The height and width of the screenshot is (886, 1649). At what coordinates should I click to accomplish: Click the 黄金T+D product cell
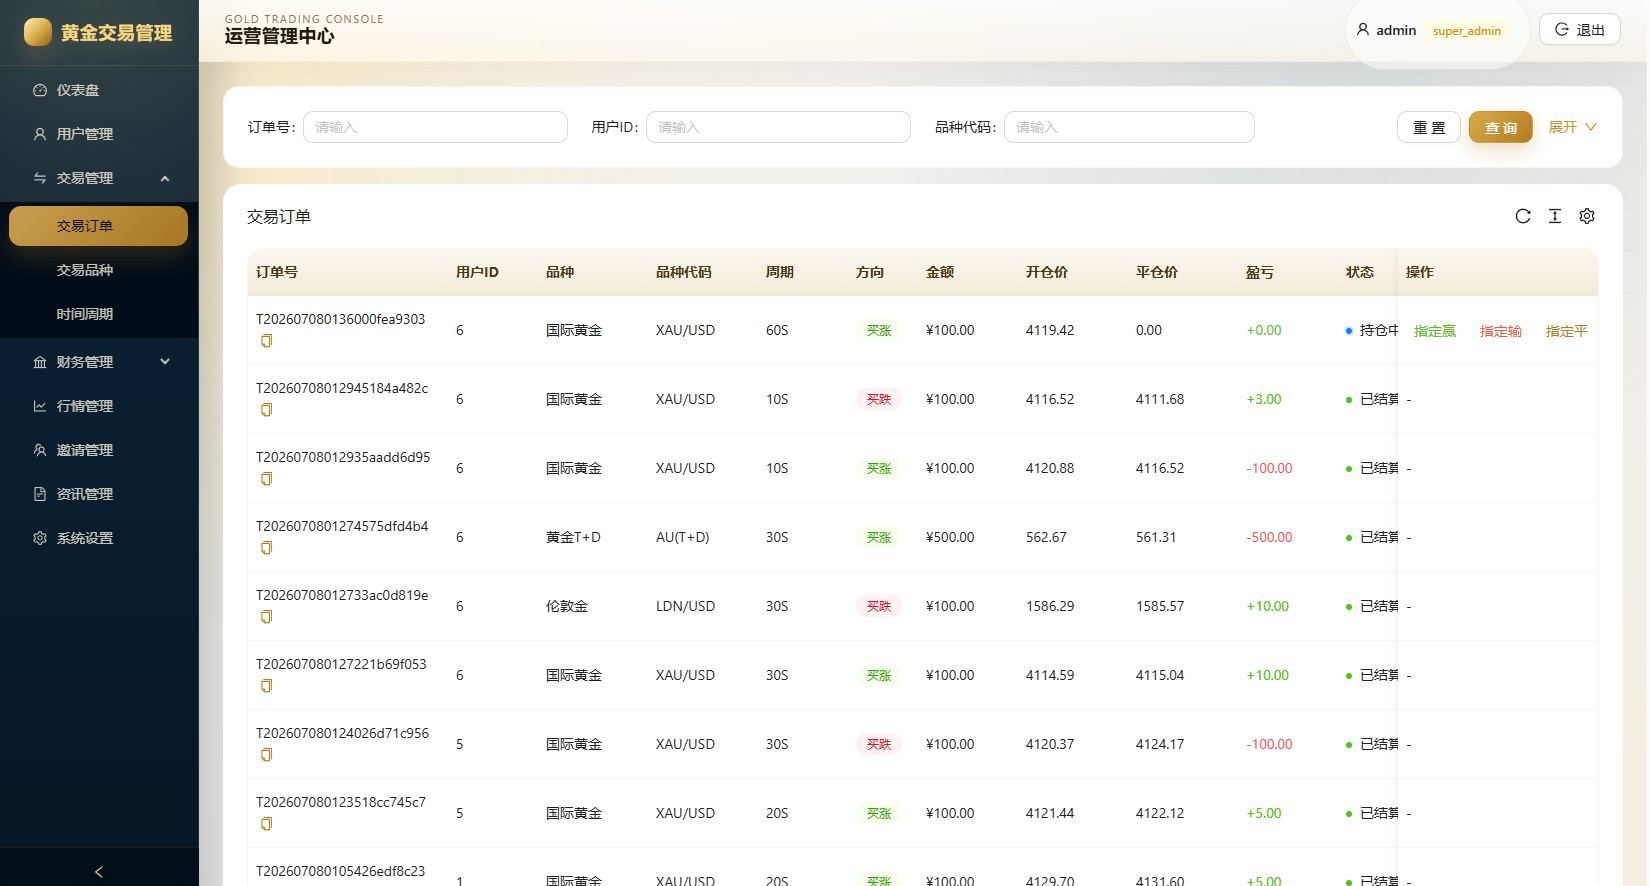click(x=573, y=537)
